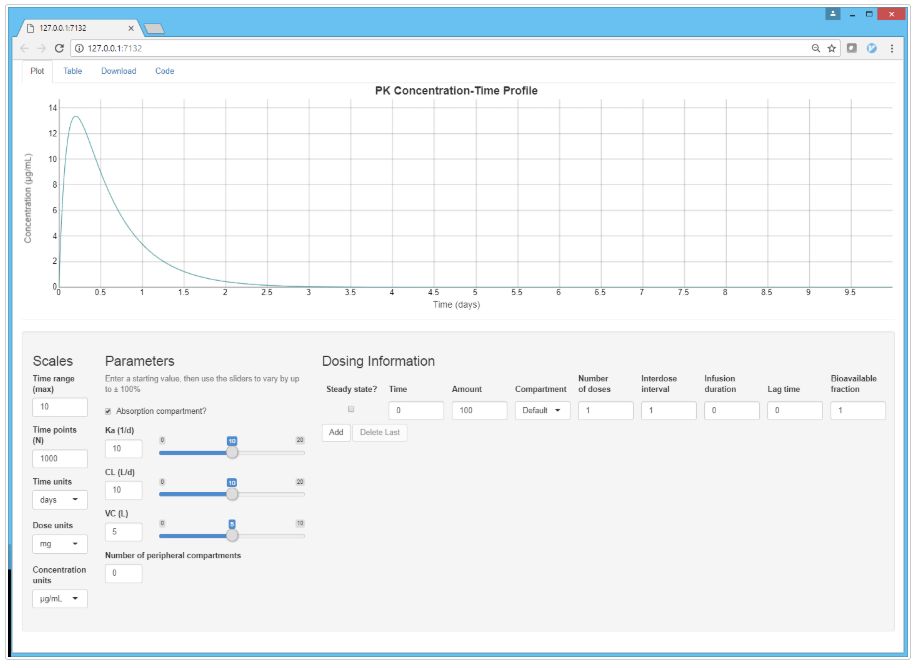Click the Time points (N) input field
This screenshot has width=919, height=668.
point(60,458)
